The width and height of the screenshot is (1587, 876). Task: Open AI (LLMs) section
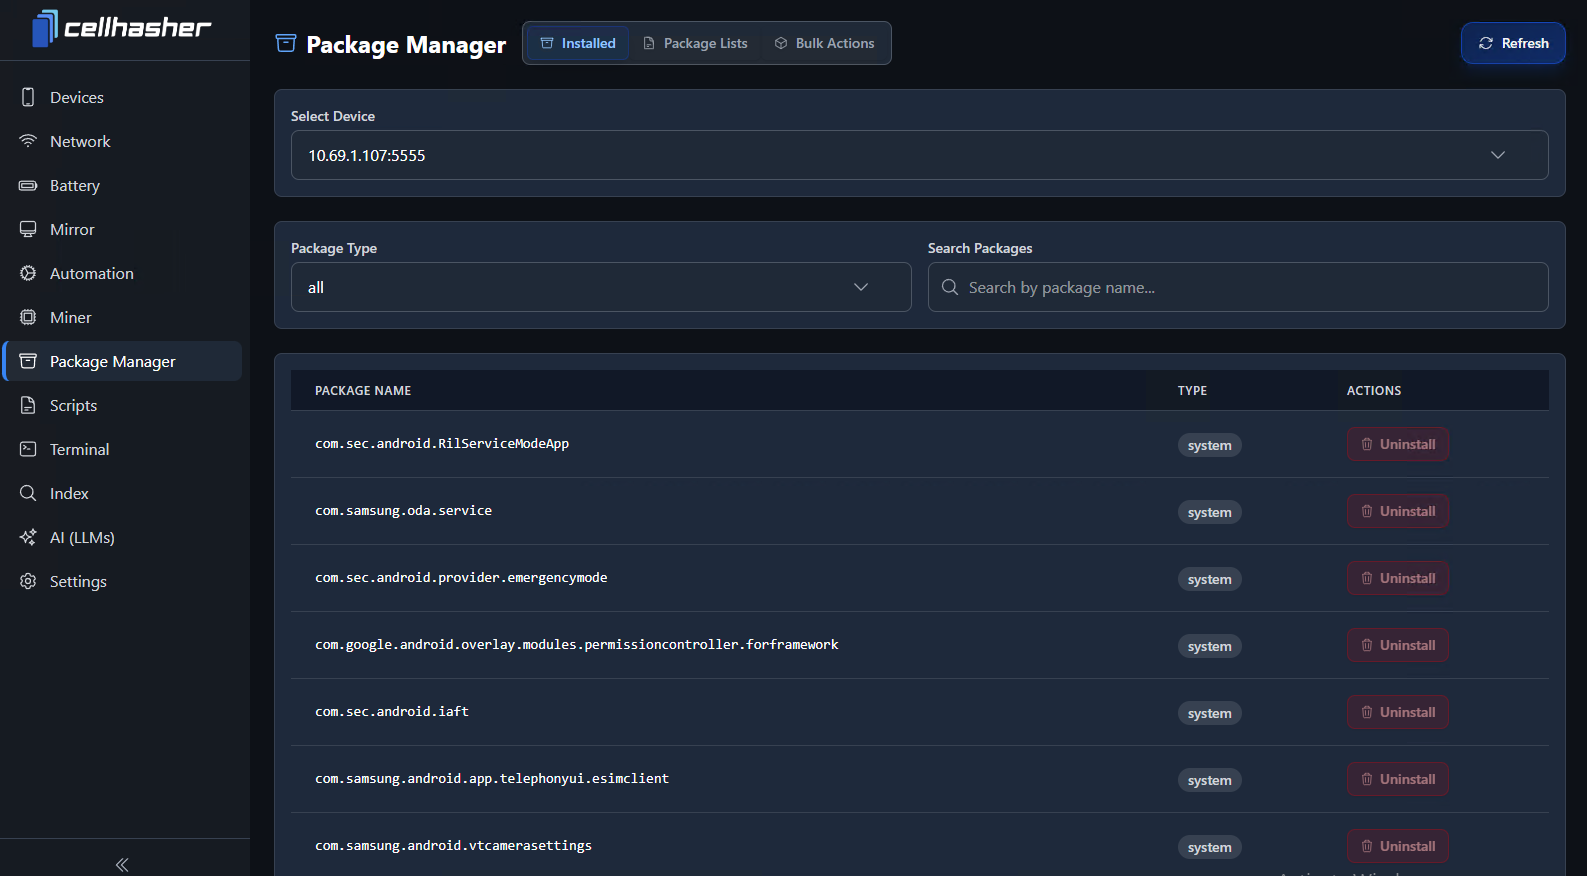(82, 537)
